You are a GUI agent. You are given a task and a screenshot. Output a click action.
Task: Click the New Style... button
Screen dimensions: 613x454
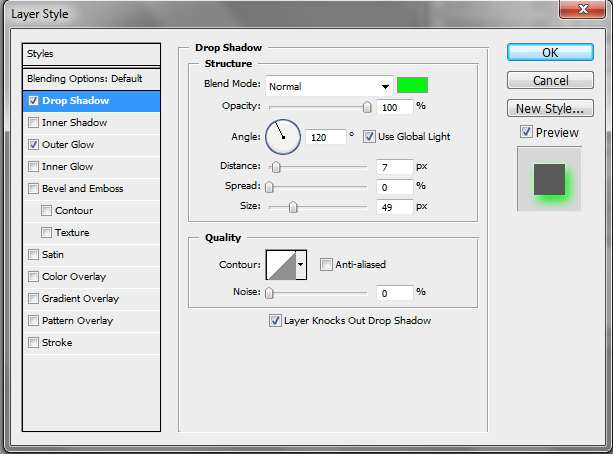click(549, 108)
